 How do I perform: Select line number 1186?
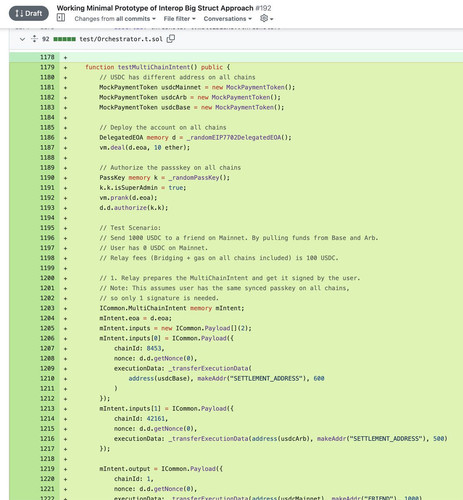(x=47, y=137)
